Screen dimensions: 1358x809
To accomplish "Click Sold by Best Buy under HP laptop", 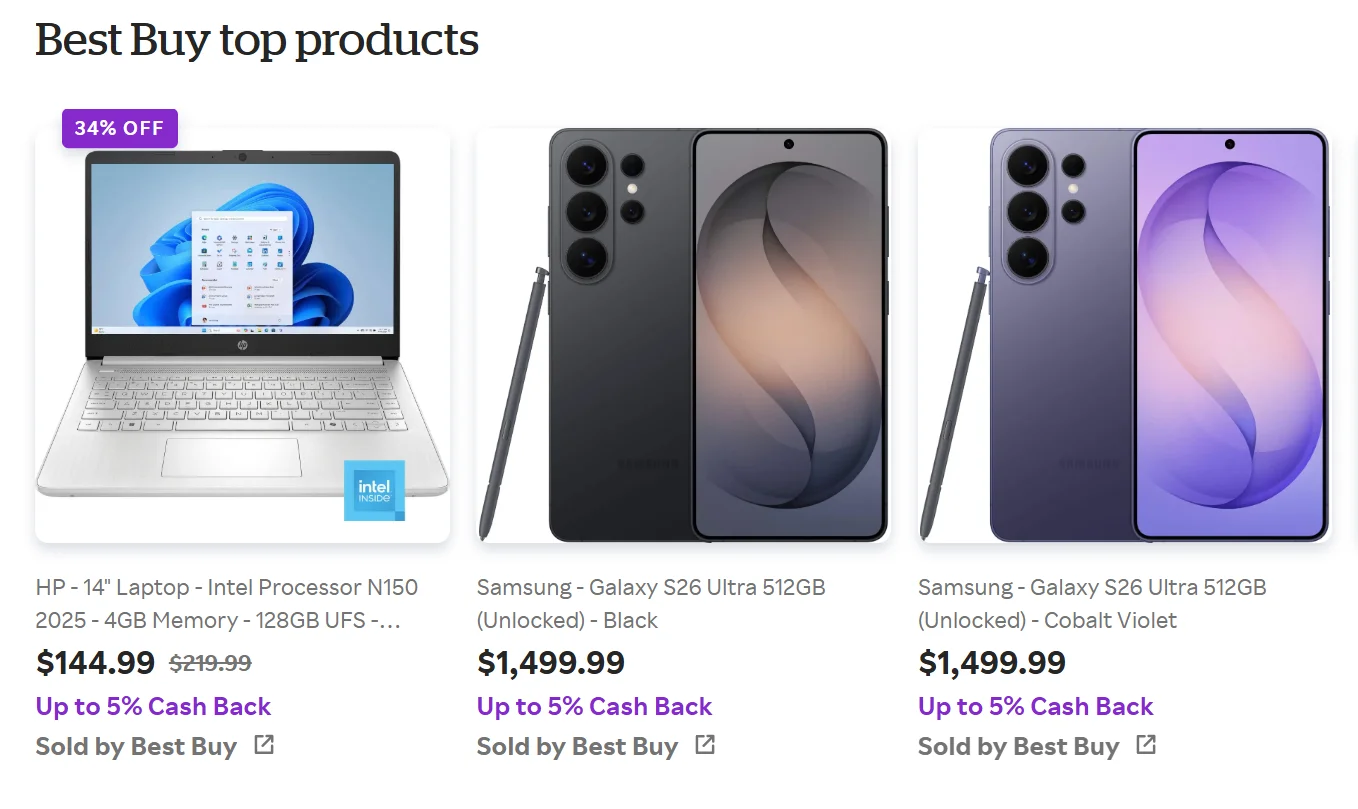I will 137,747.
